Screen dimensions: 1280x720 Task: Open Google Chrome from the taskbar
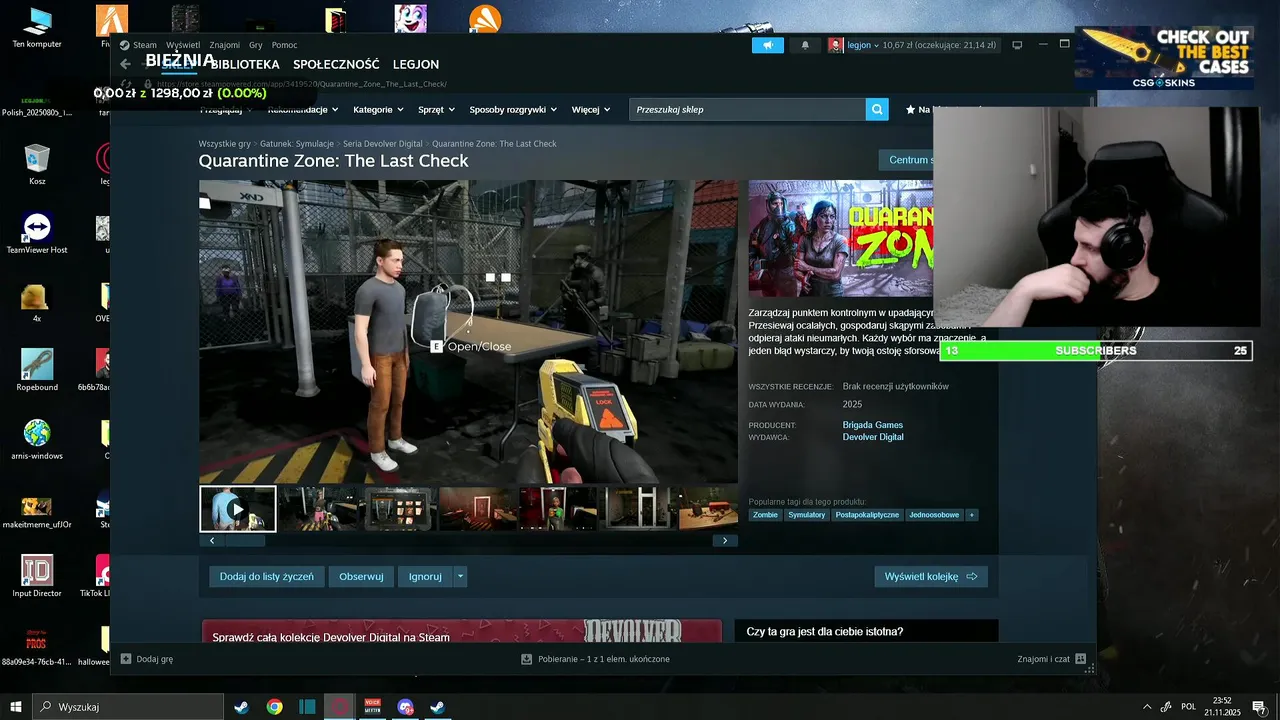point(274,707)
